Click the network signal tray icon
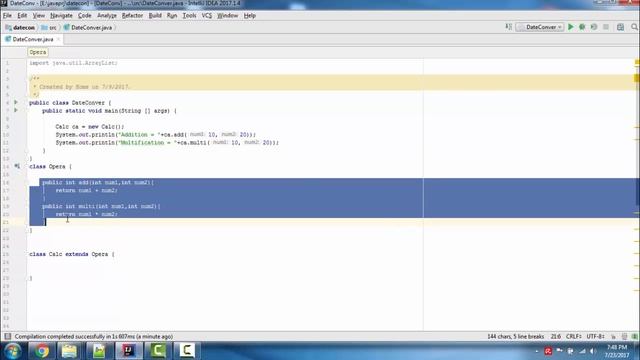 (582, 351)
